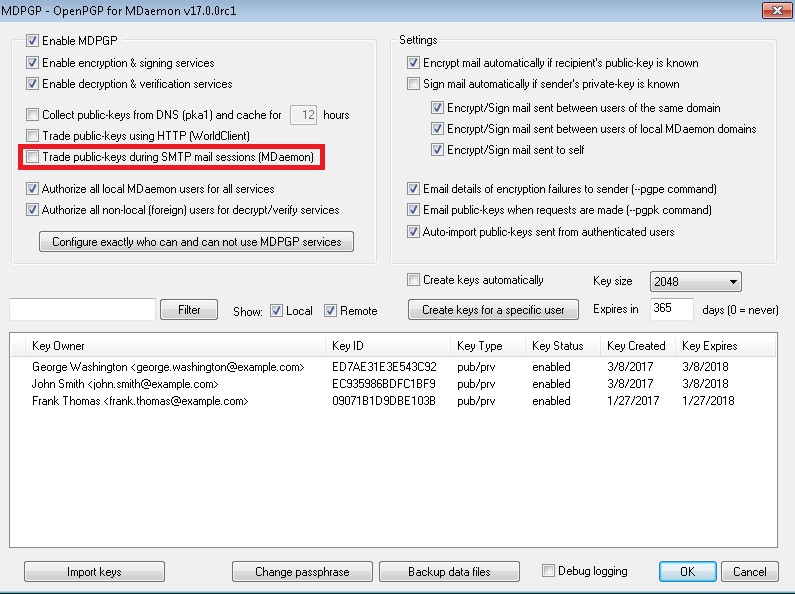This screenshot has width=795, height=594.
Task: Enable Collect public-keys from DNS (pka1)
Action: (32, 115)
